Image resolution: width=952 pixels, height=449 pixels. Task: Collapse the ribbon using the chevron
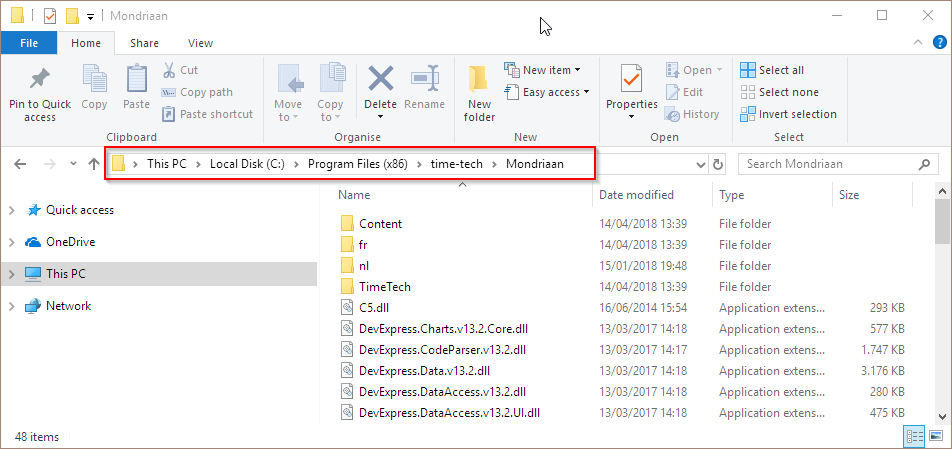point(917,42)
